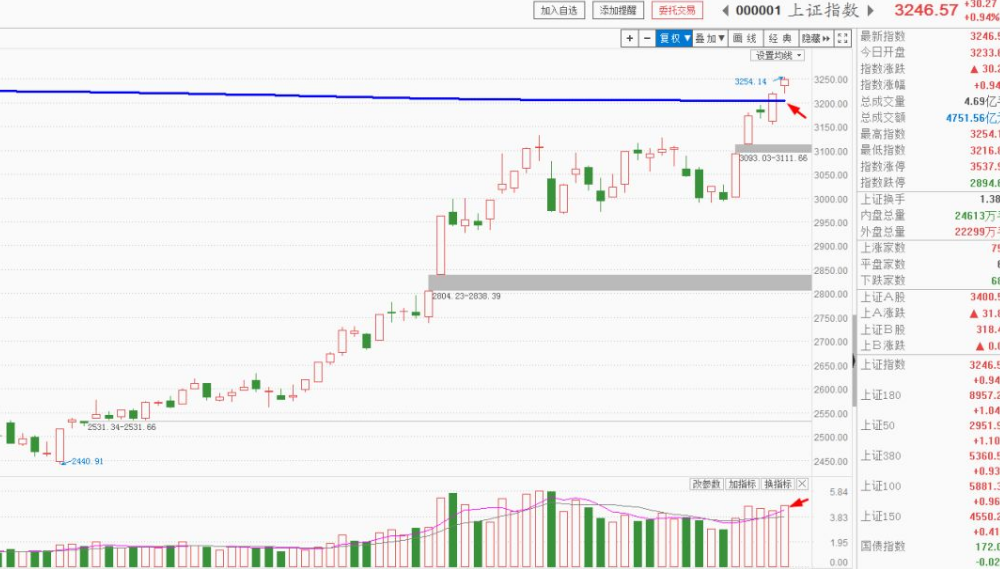The image size is (1000, 569).
Task: Select the 上证A股 row
Action: pyautogui.click(x=929, y=297)
